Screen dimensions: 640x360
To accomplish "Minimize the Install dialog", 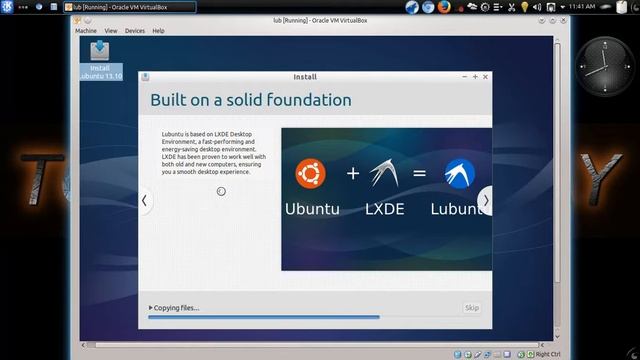I will point(464,77).
